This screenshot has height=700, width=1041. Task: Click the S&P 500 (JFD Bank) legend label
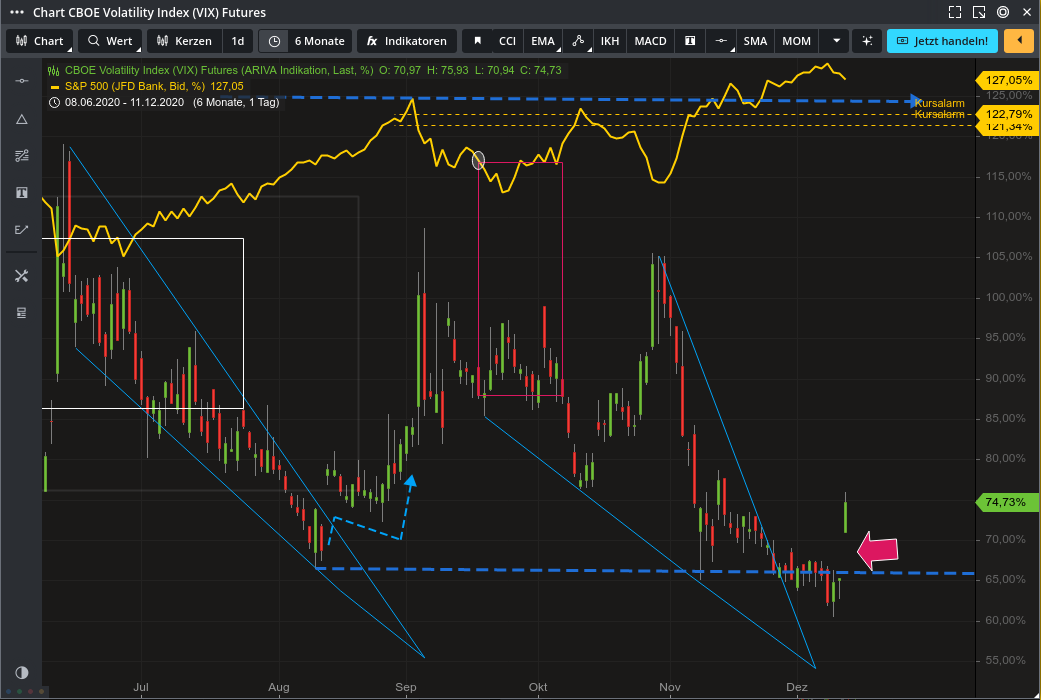point(135,86)
